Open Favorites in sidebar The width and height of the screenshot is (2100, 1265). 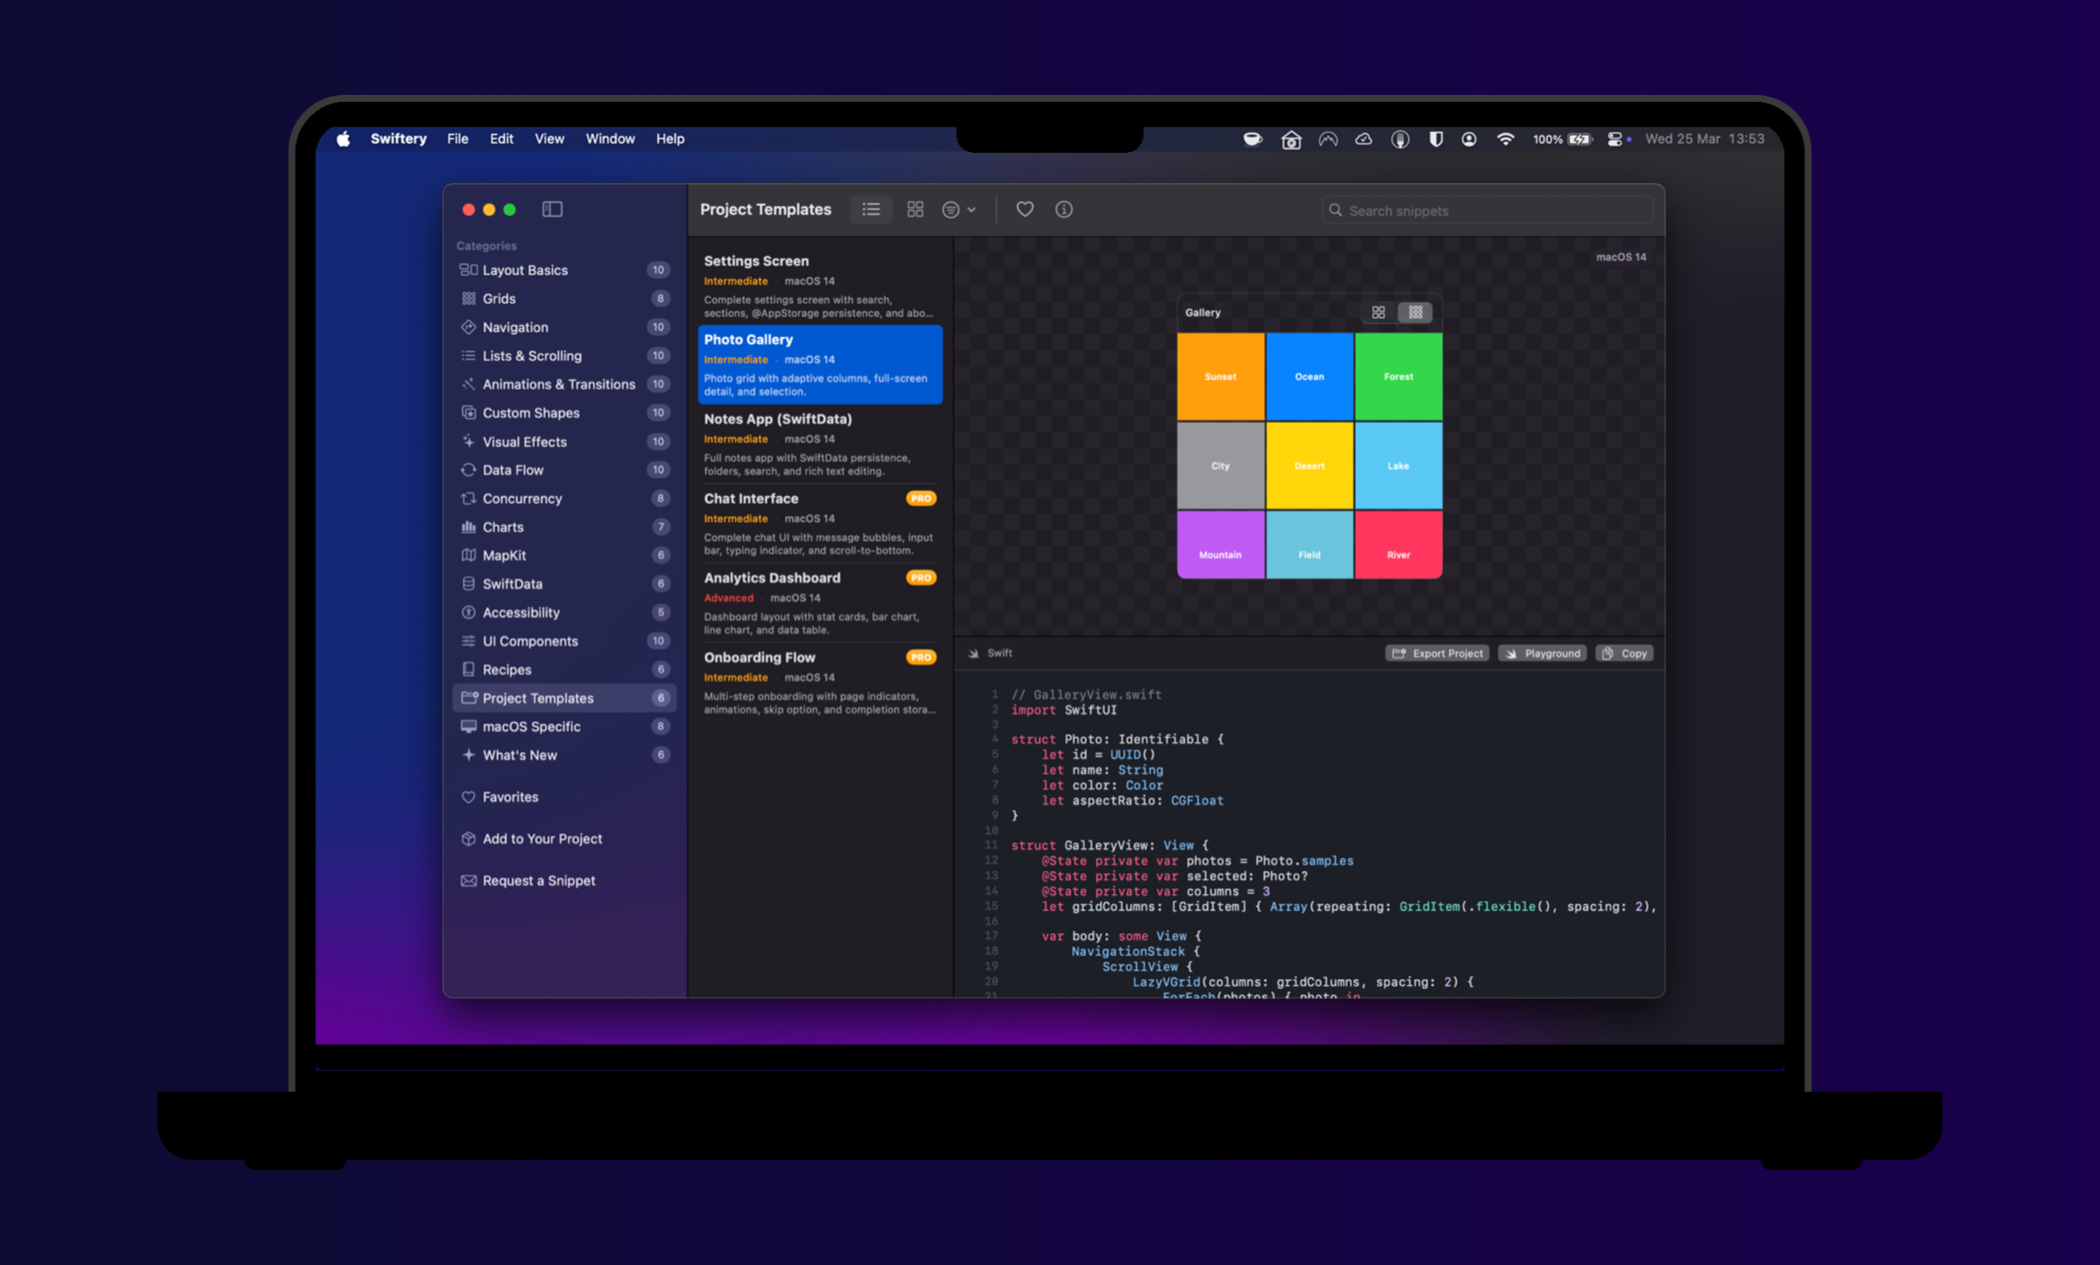(x=564, y=796)
